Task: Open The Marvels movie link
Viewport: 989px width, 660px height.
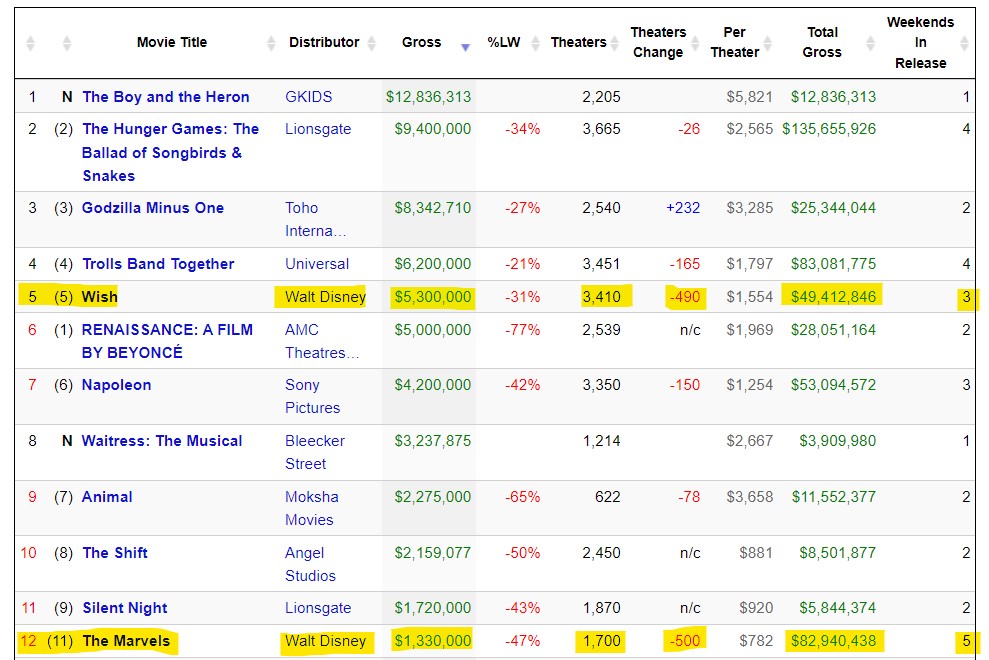Action: tap(126, 641)
